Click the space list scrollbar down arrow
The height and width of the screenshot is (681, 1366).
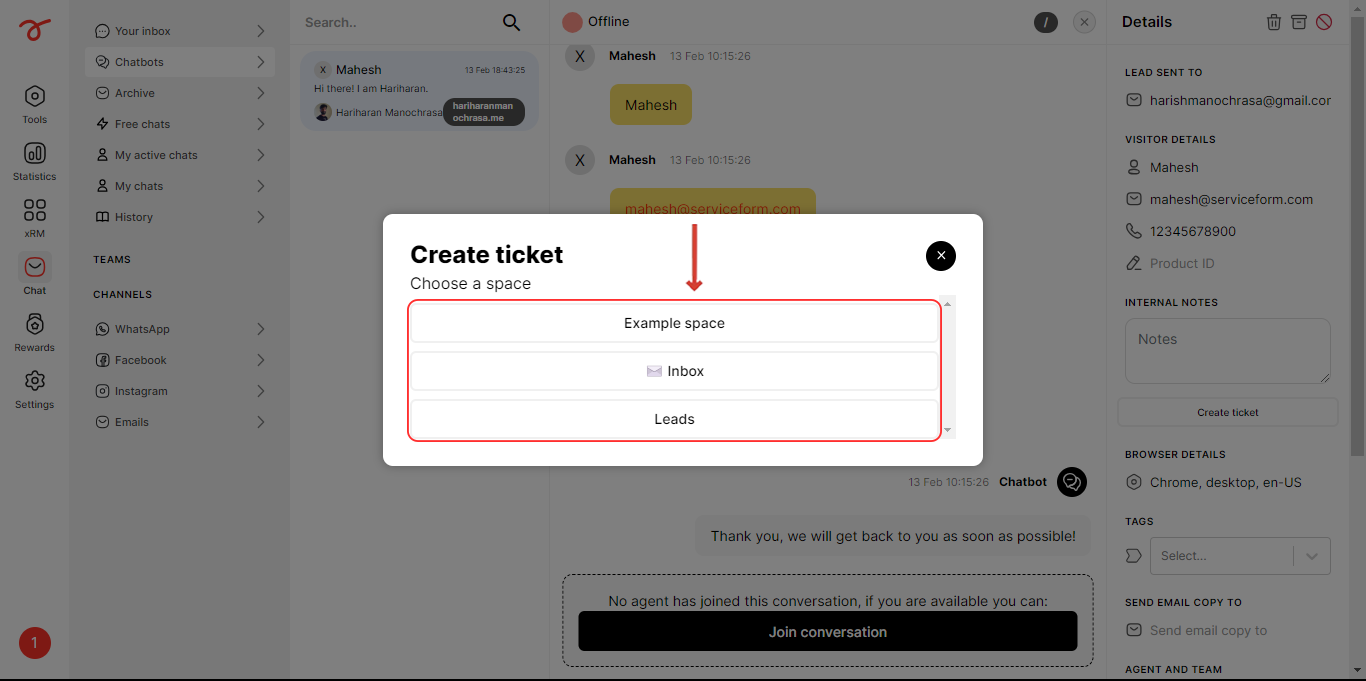(948, 431)
